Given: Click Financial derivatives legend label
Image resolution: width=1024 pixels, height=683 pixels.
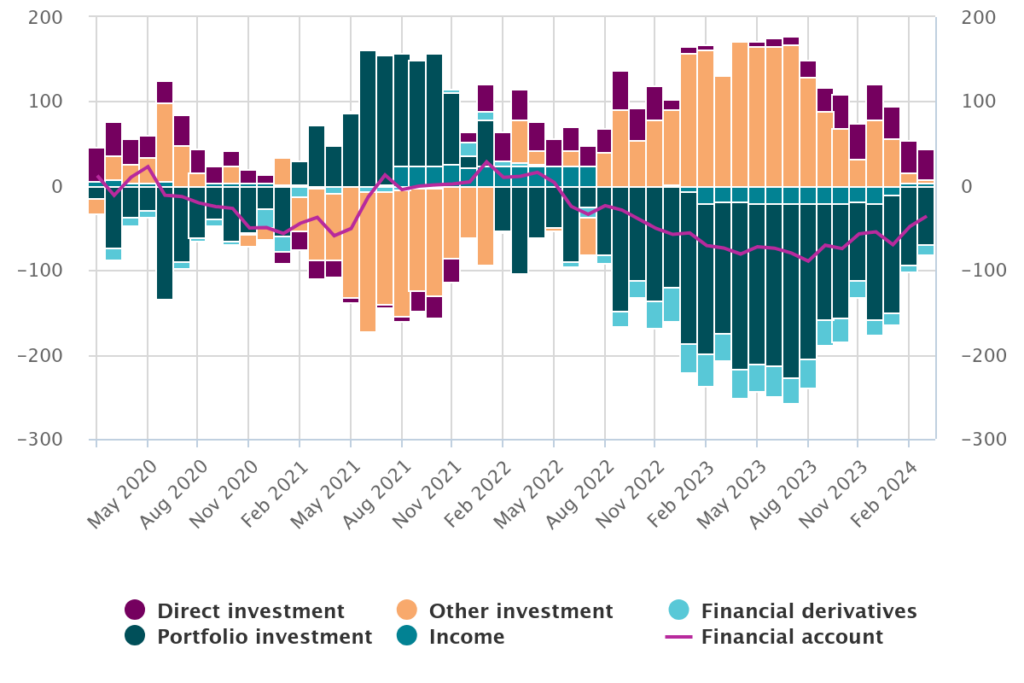Looking at the screenshot, I should [809, 611].
